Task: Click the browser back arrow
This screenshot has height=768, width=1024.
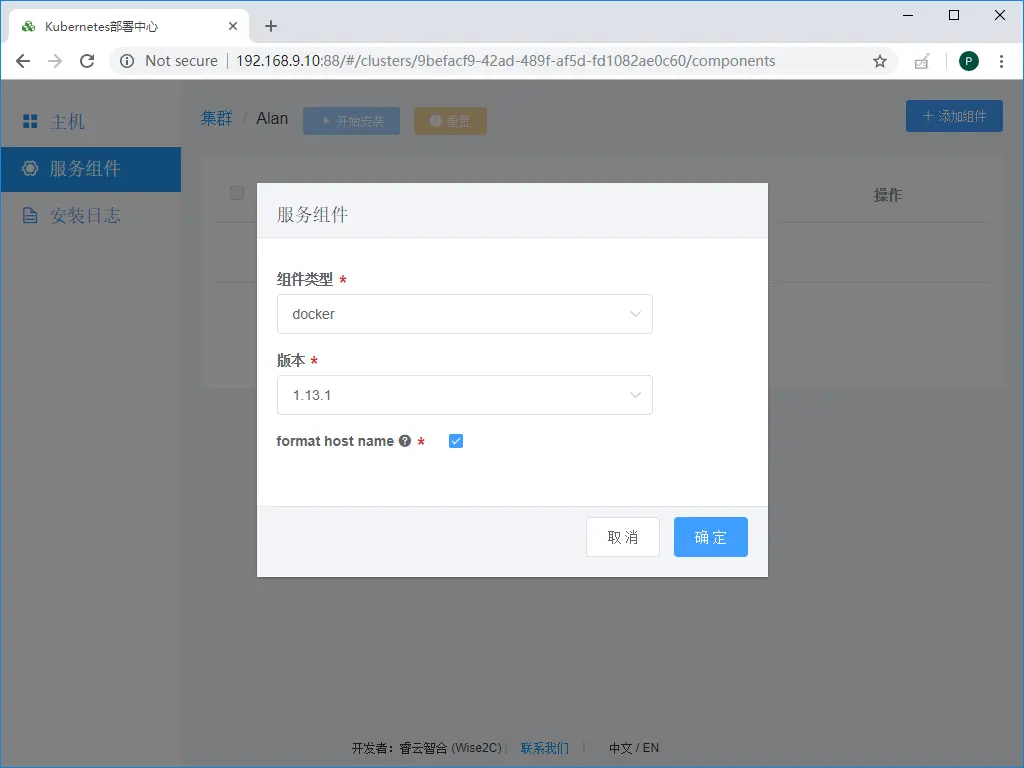Action: click(23, 61)
